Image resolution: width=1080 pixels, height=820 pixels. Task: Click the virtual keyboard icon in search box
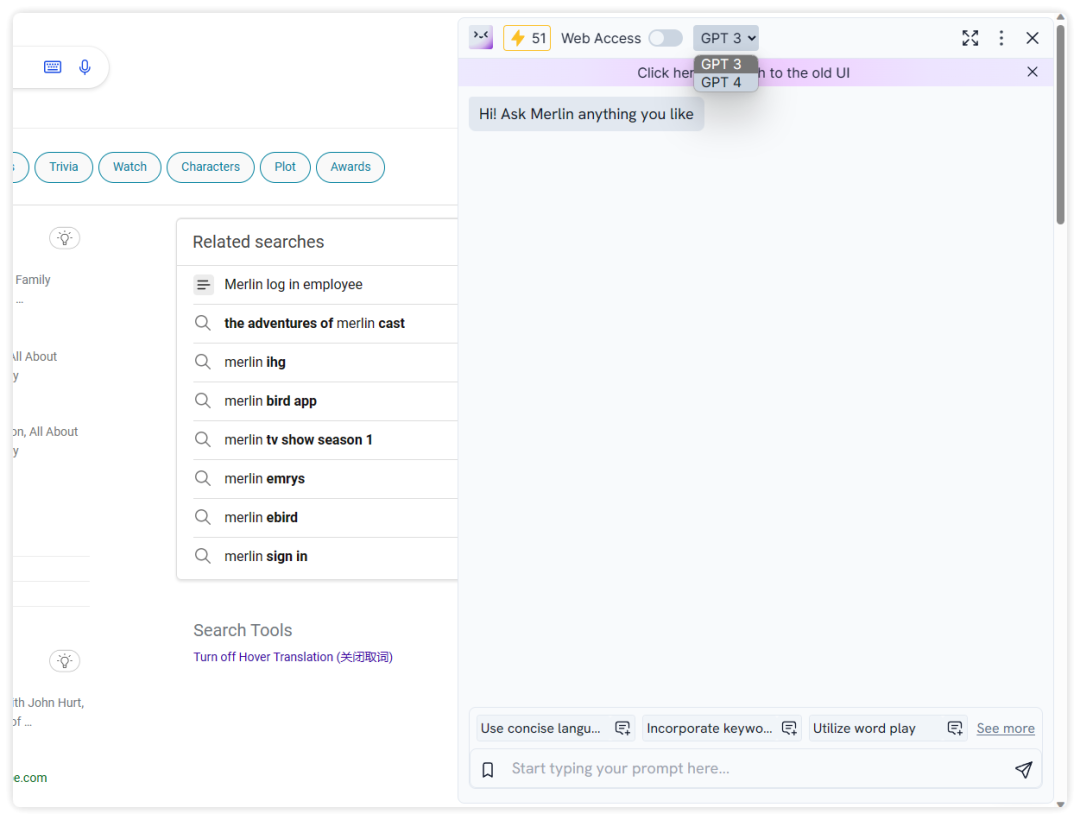52,67
